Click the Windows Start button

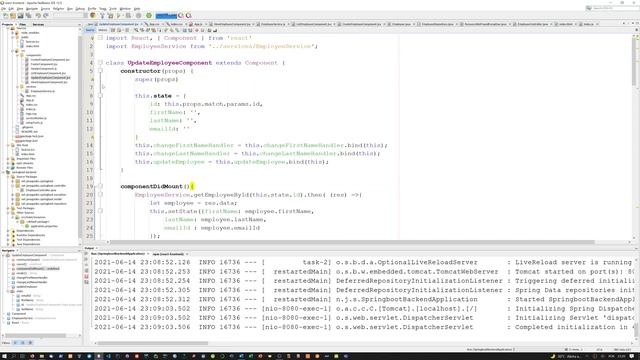click(4, 356)
